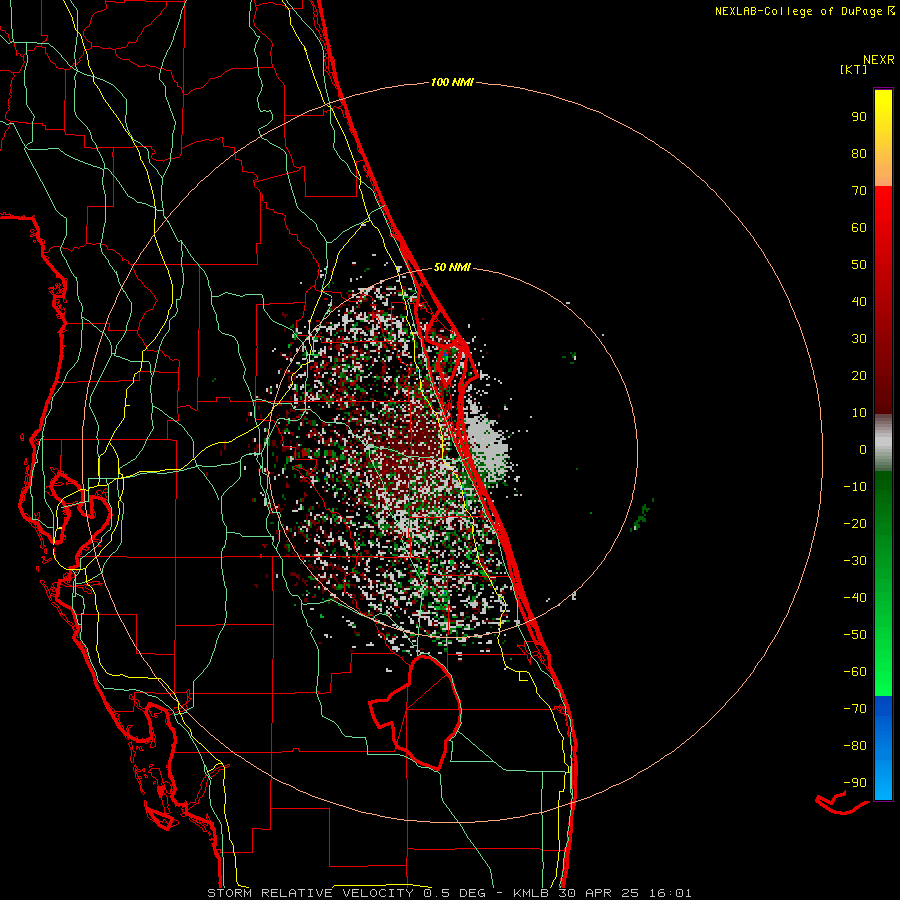Click the gray echo blob offshore of radar
This screenshot has height=900, width=900.
(488, 448)
